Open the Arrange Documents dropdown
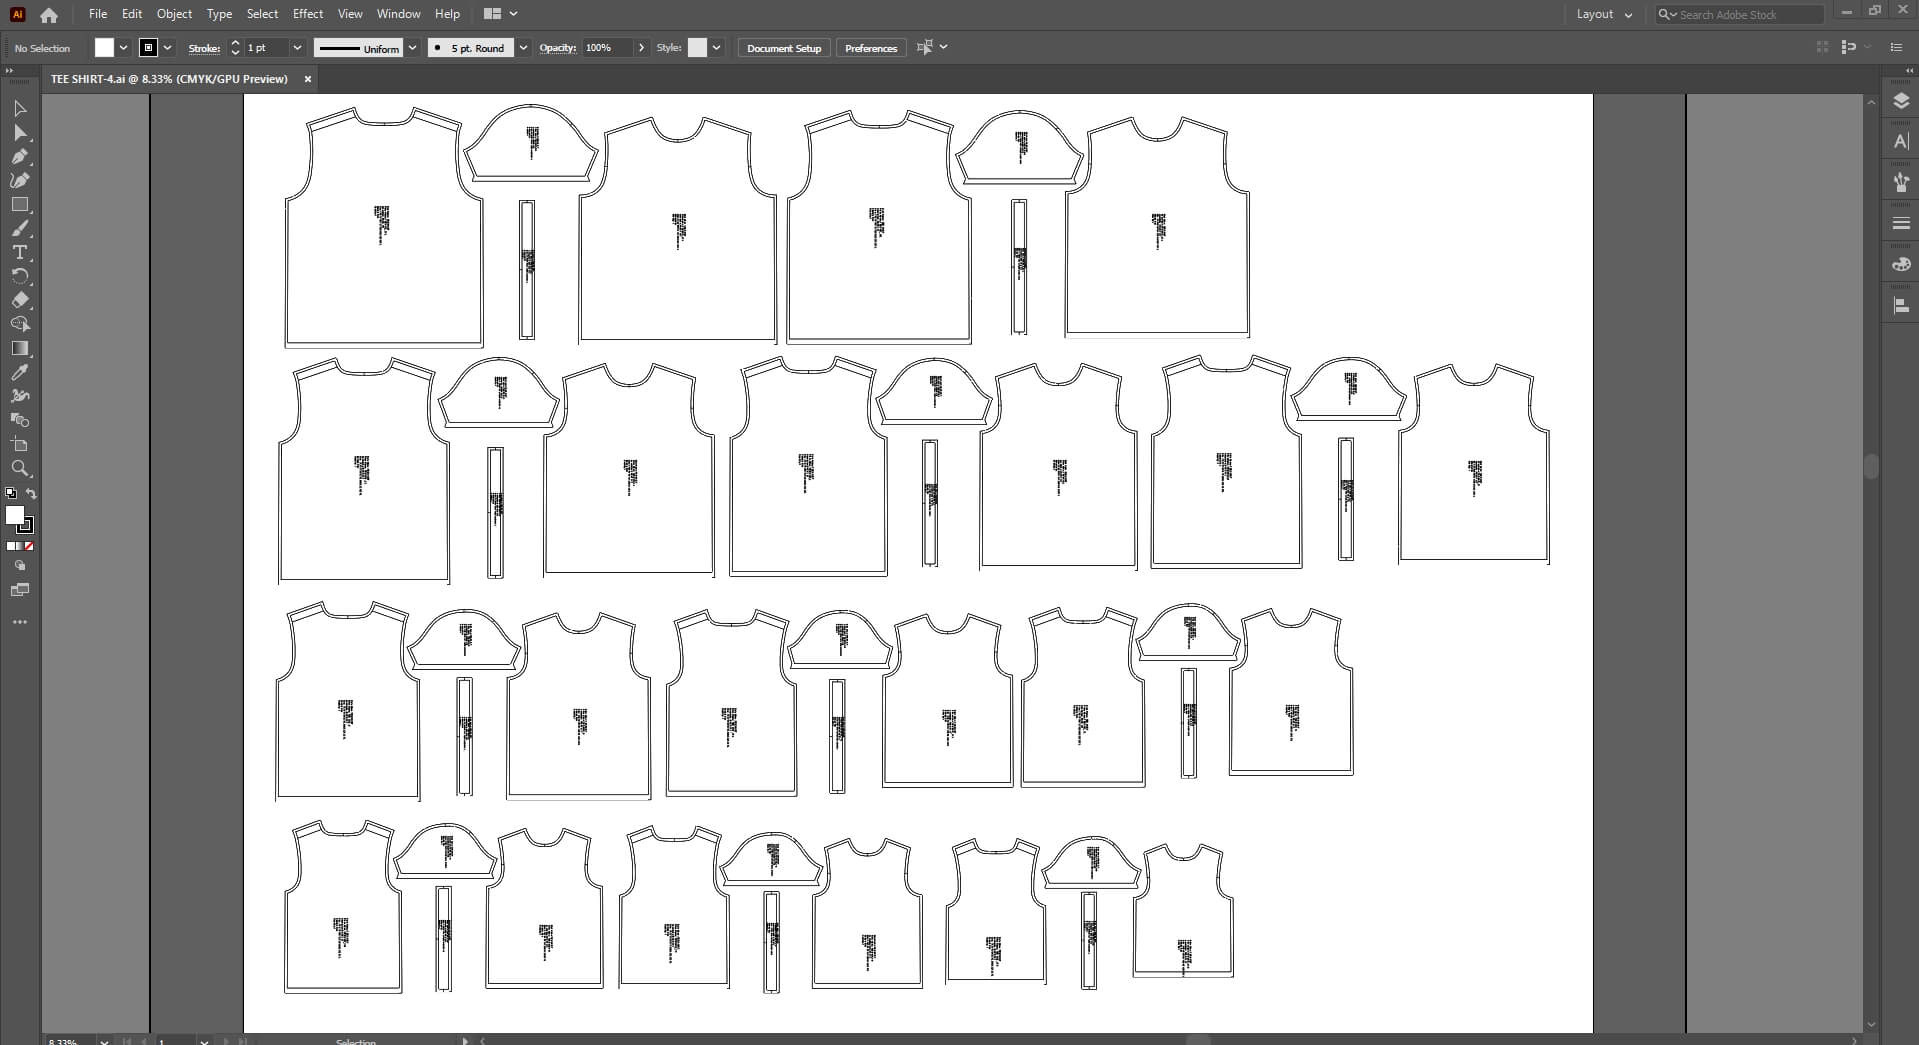The height and width of the screenshot is (1045, 1919). [x=501, y=14]
